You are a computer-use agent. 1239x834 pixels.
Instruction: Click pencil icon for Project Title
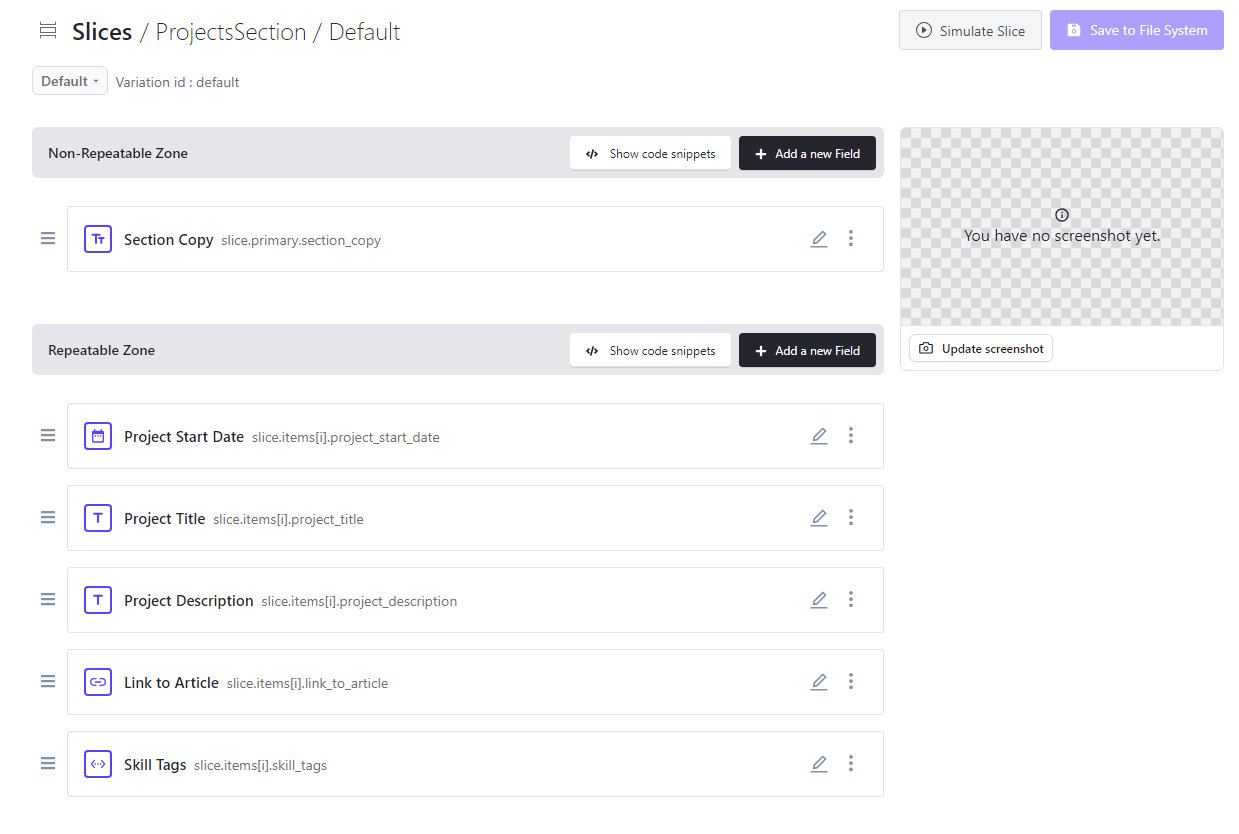pyautogui.click(x=819, y=518)
